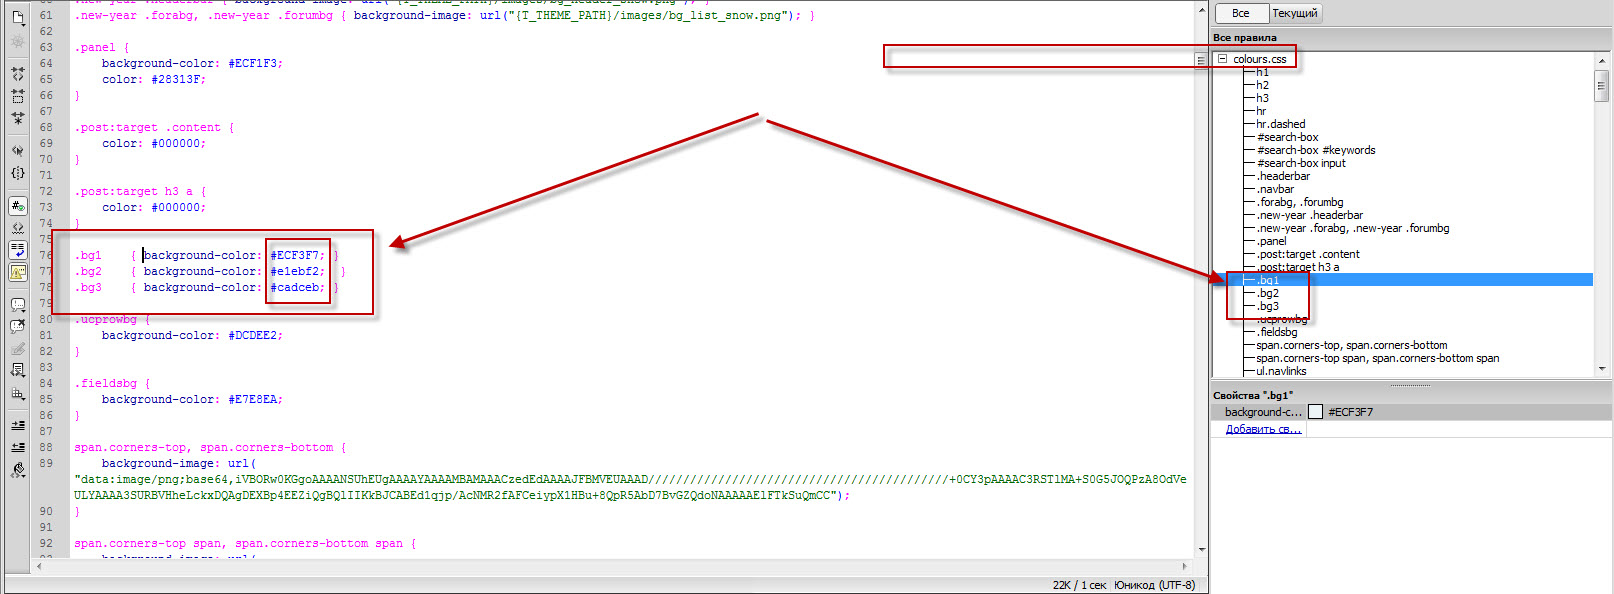This screenshot has width=1614, height=594.
Task: Select the parent tag
Action: click(18, 151)
